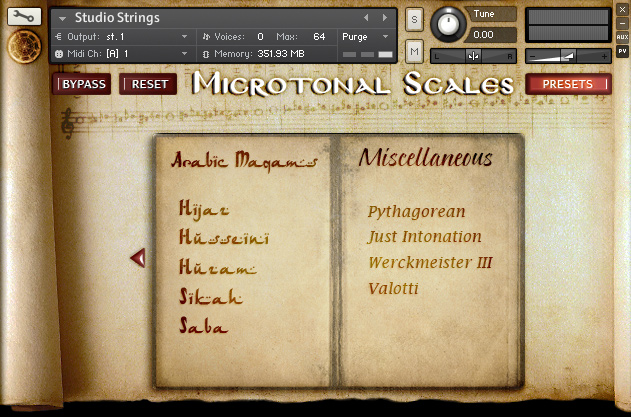
Task: Click the Output channel icon
Action: coord(58,37)
